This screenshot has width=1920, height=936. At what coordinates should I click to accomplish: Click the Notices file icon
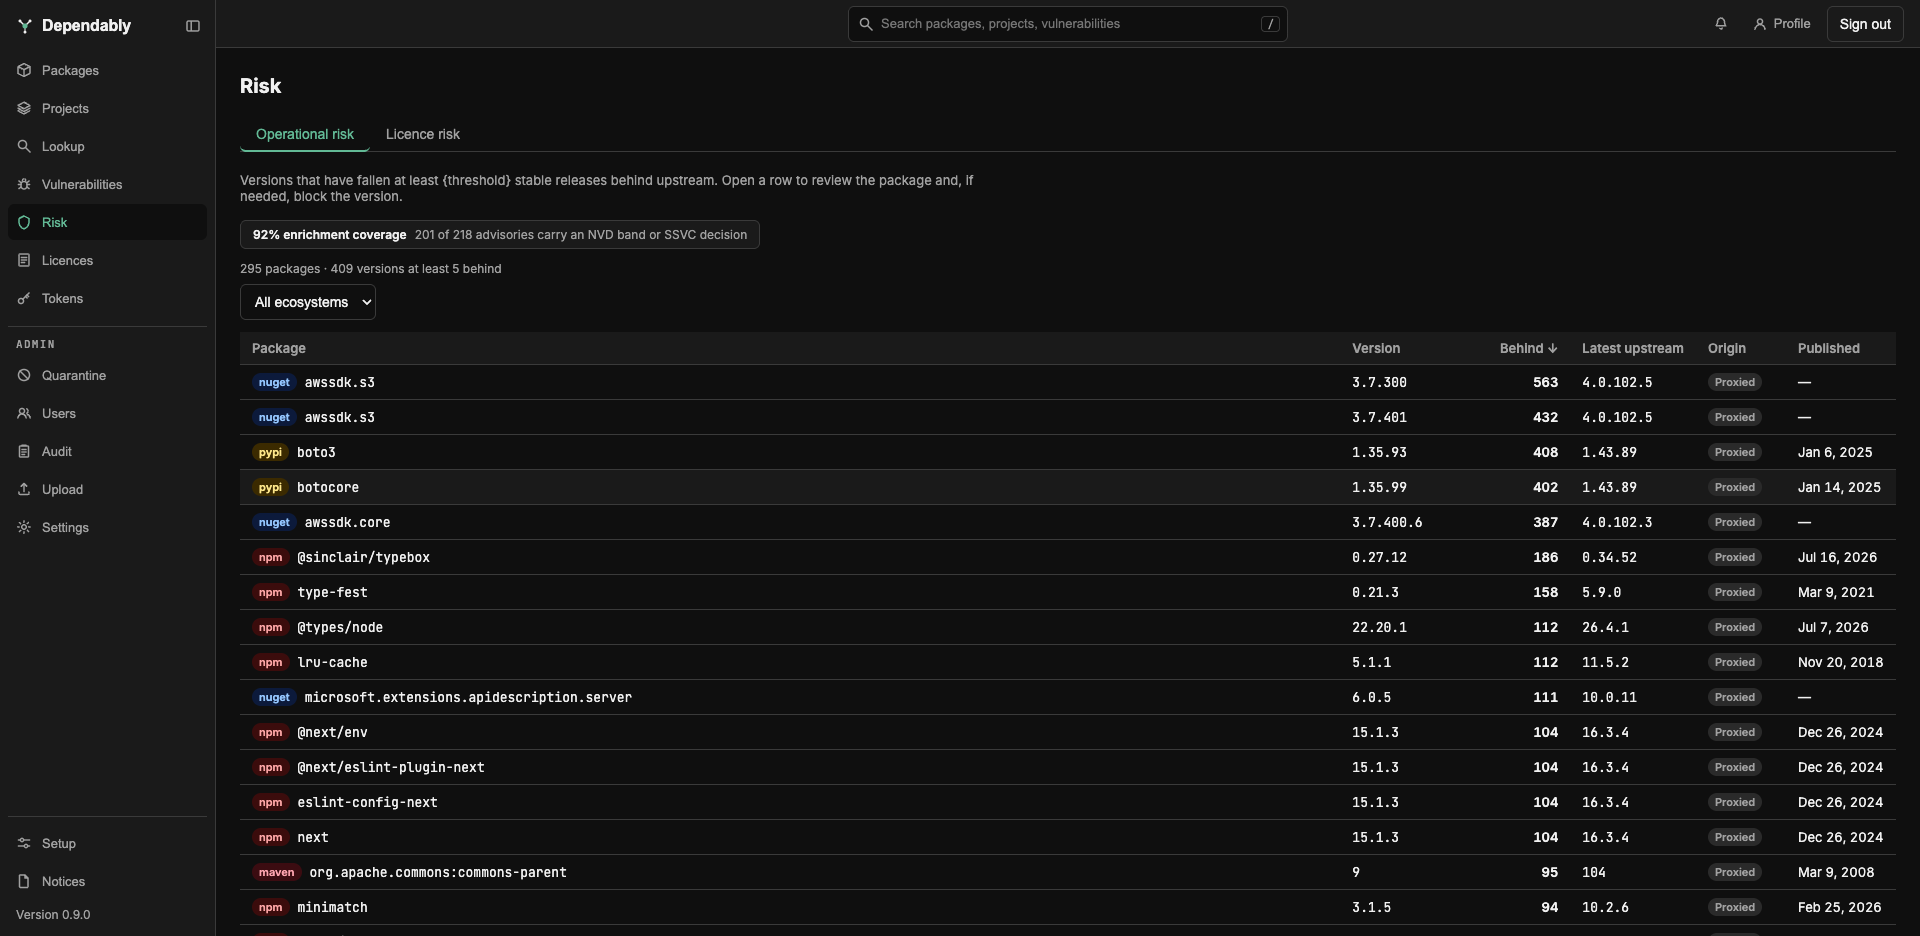click(x=24, y=881)
